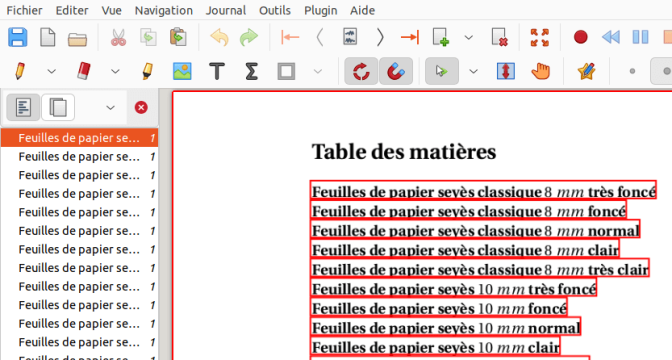
Task: Open the Vue menu
Action: coord(111,10)
